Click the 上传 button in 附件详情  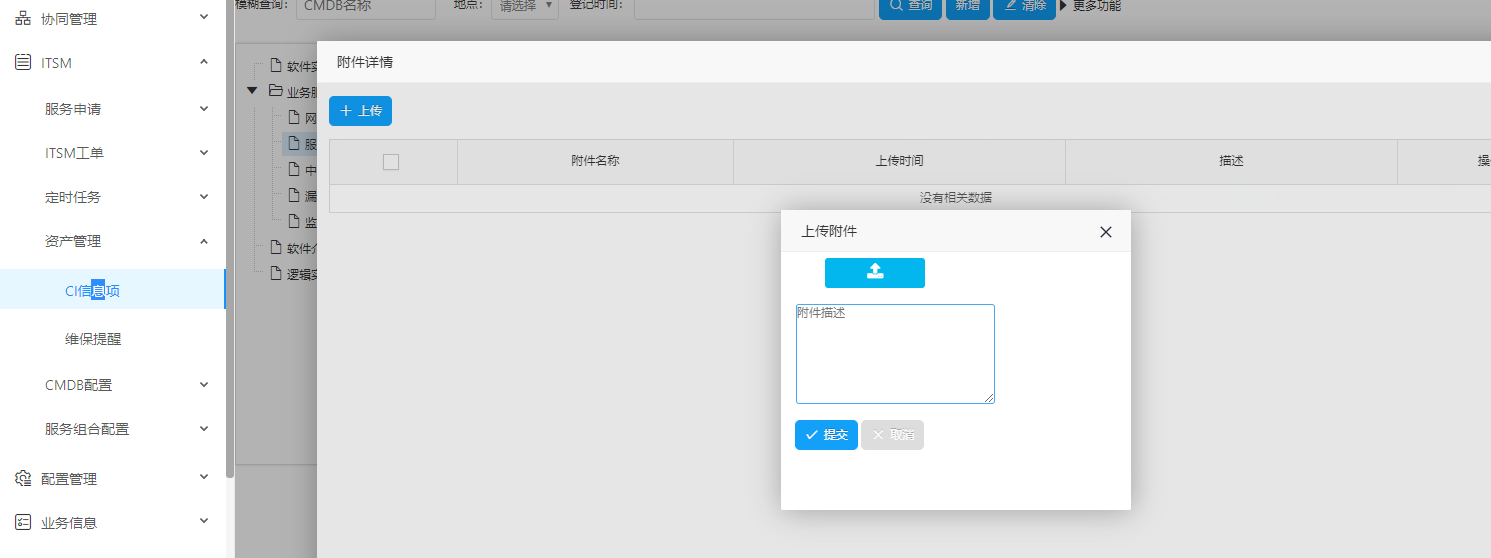360,111
